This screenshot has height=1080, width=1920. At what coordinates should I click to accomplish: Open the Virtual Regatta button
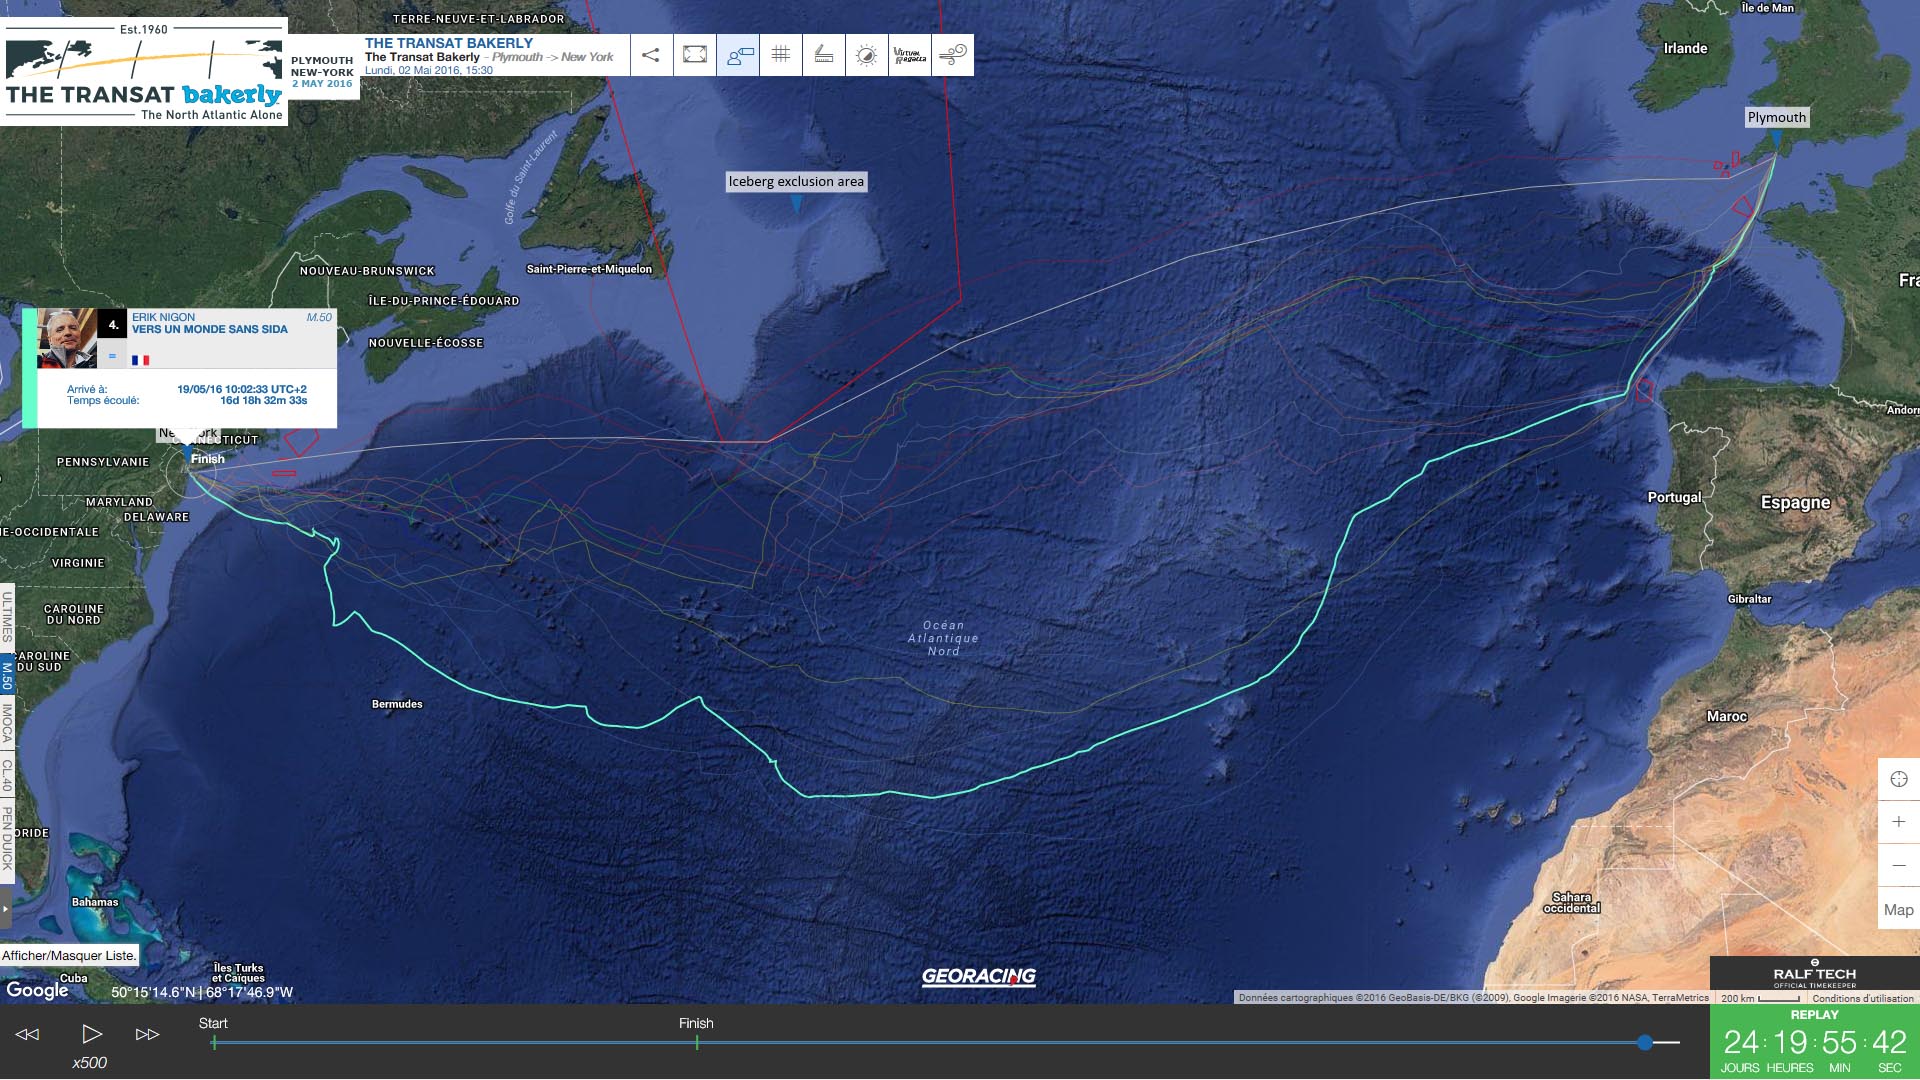click(910, 55)
